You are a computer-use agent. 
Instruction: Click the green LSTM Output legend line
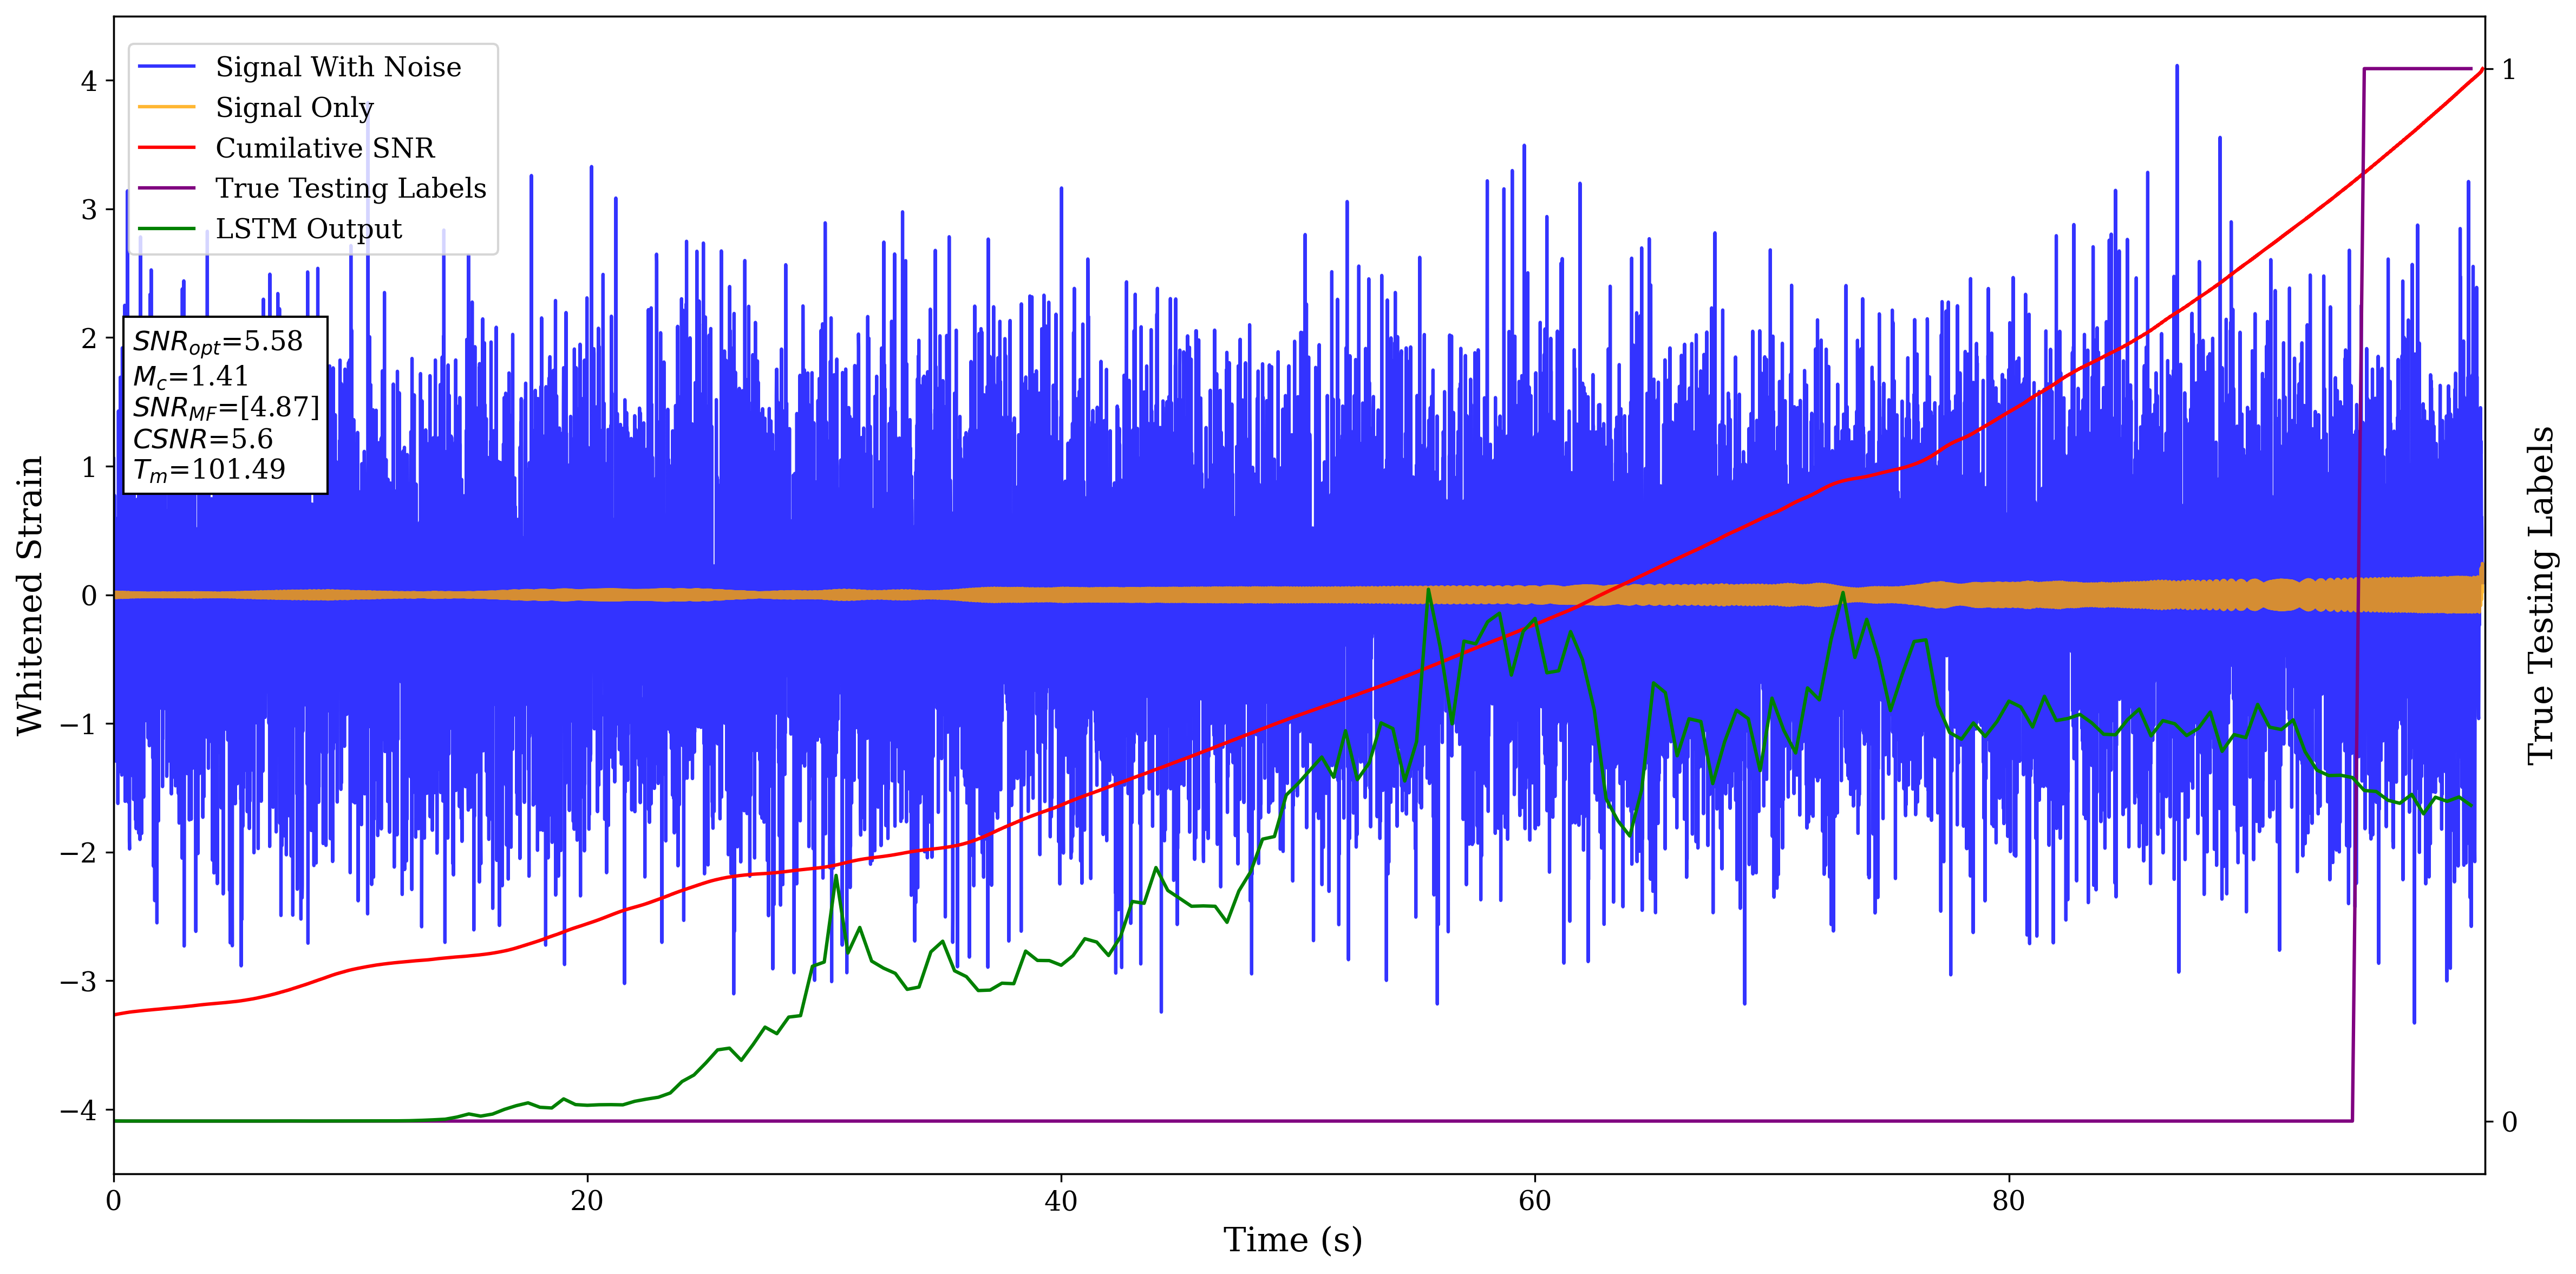pyautogui.click(x=166, y=229)
